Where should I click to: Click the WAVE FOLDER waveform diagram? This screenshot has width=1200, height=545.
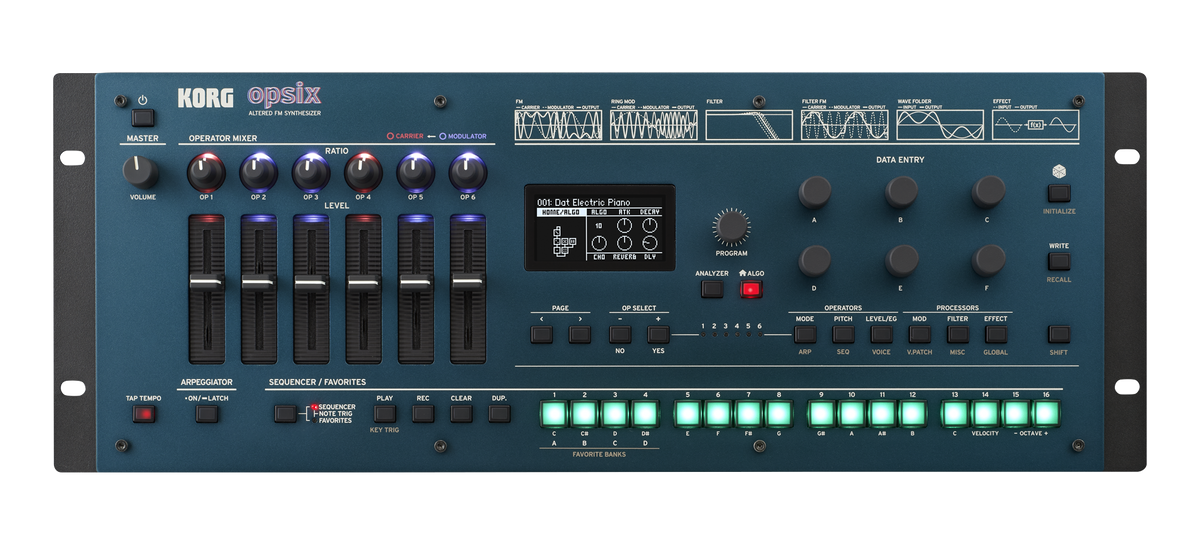point(940,125)
